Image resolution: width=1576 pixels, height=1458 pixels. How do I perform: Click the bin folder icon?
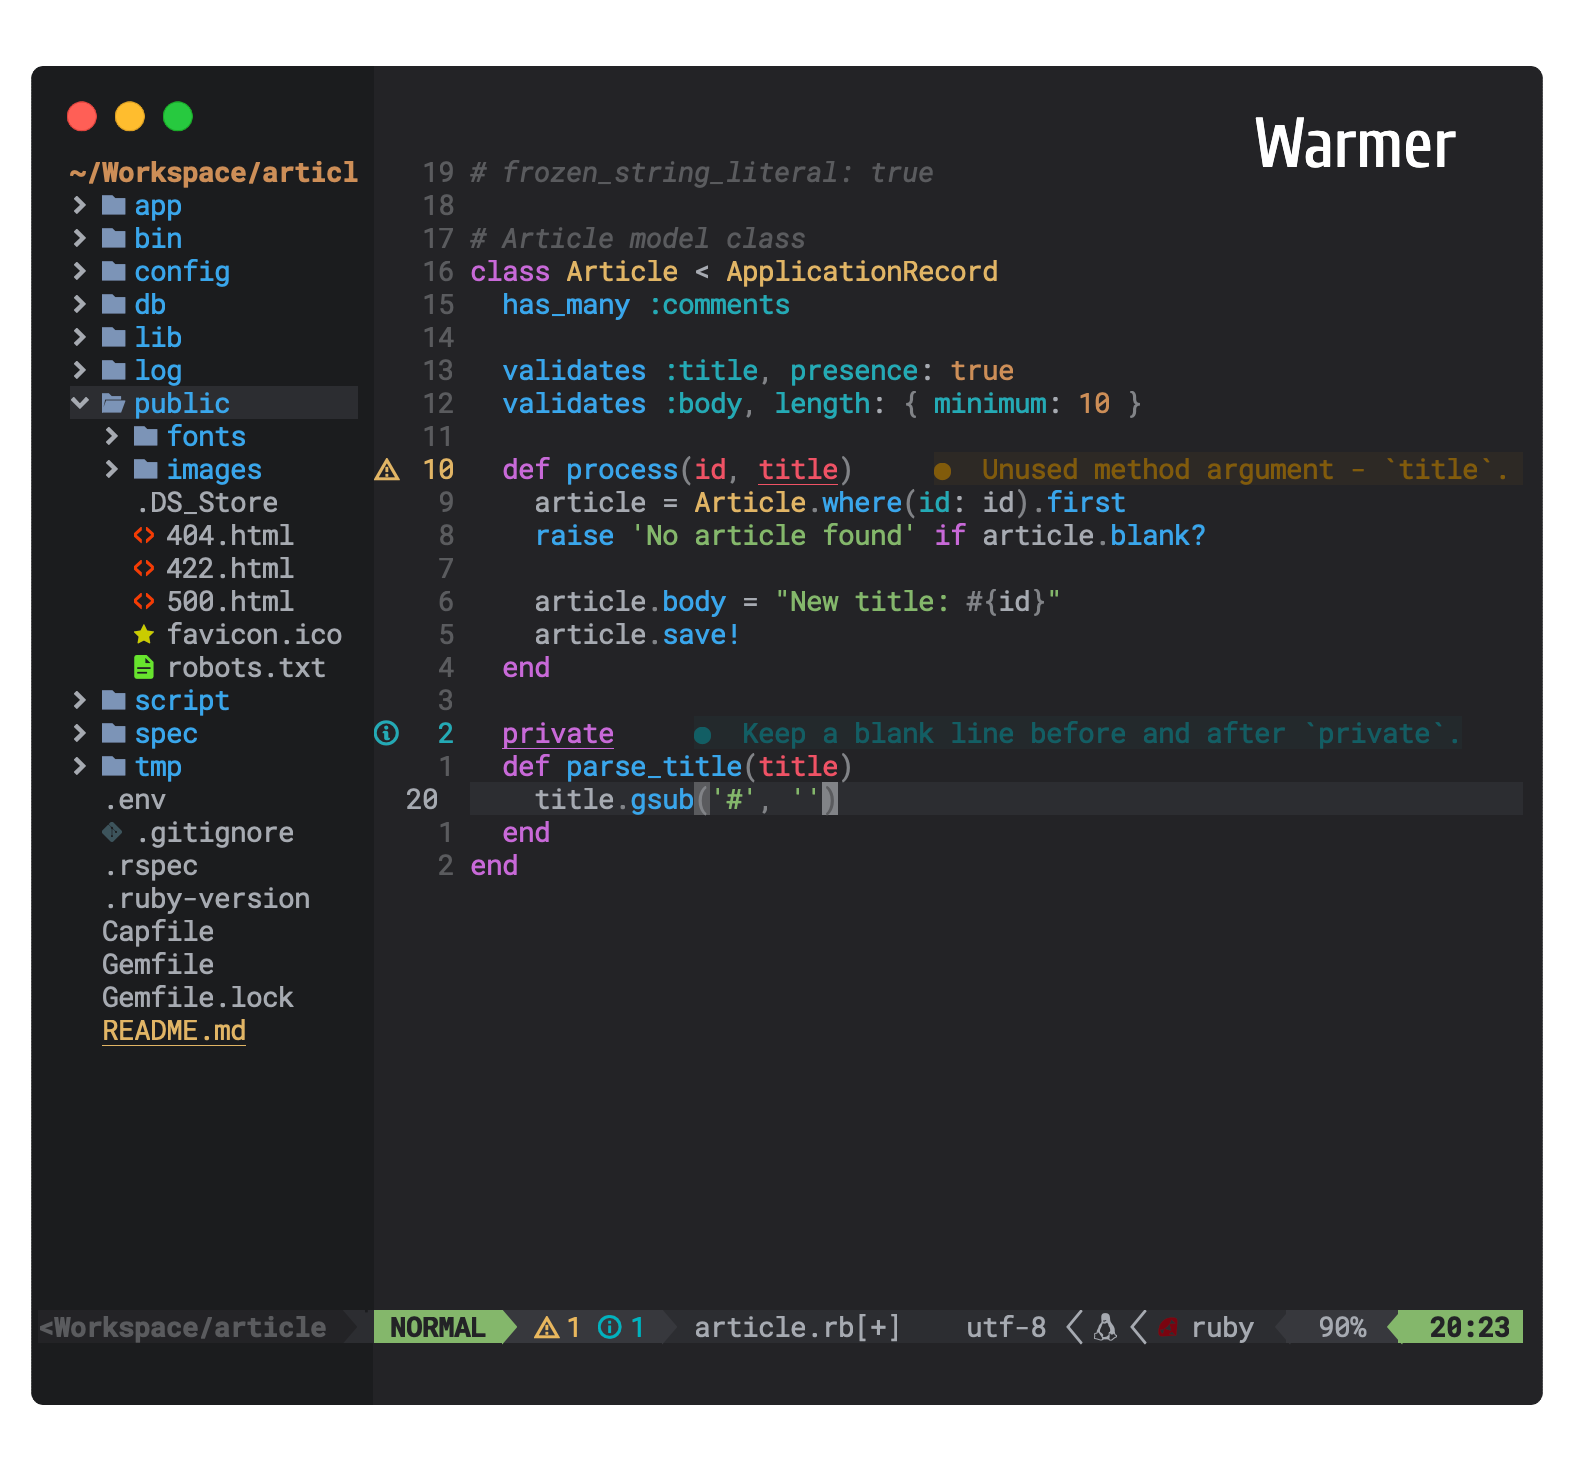coord(114,238)
